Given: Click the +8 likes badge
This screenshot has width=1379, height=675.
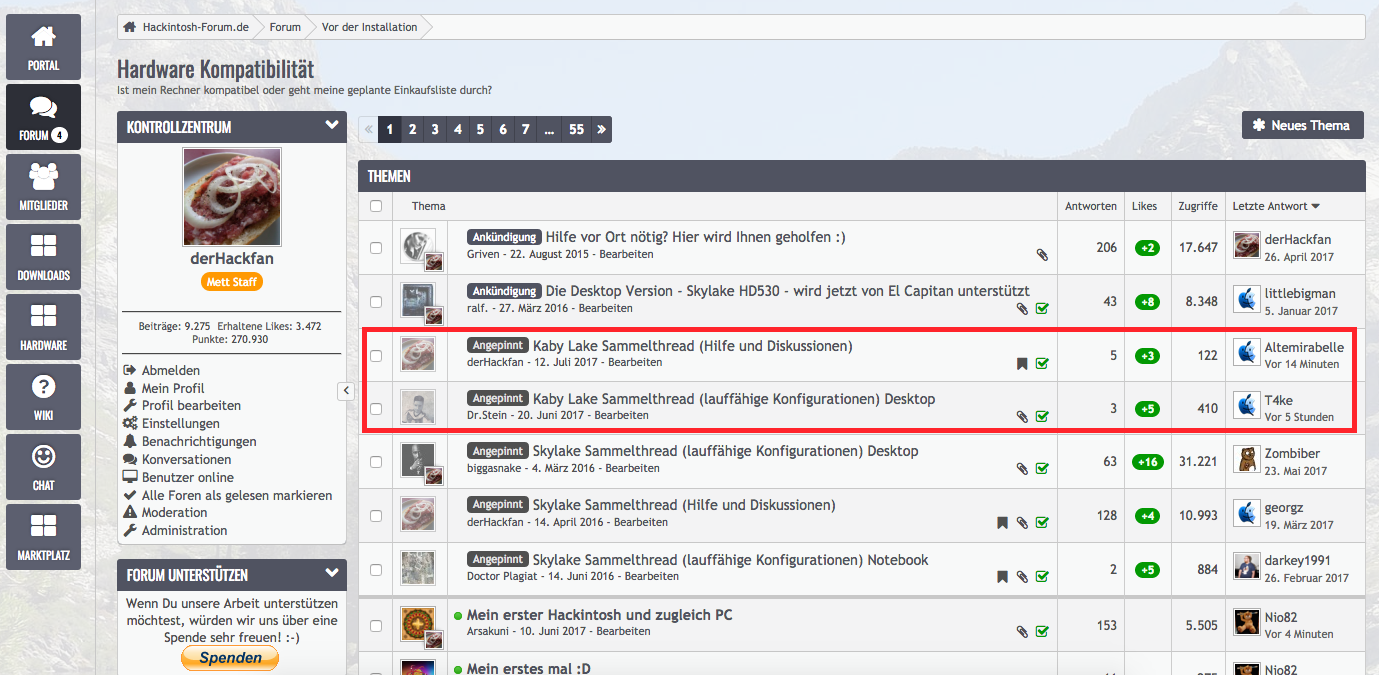Looking at the screenshot, I should click(x=1147, y=302).
